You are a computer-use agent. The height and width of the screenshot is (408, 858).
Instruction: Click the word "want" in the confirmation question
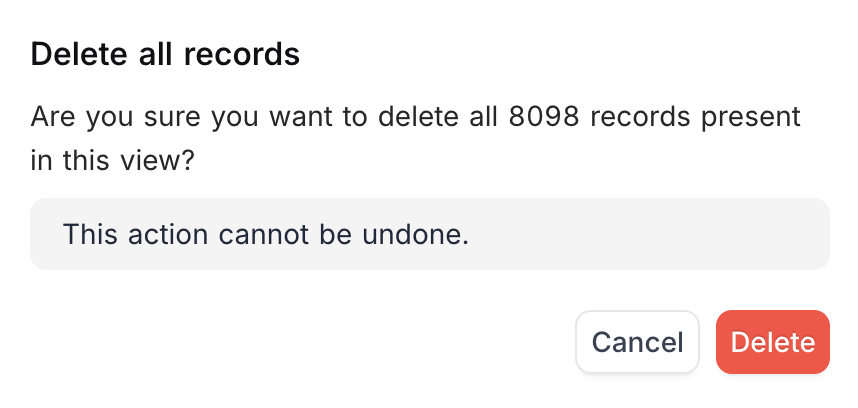302,118
